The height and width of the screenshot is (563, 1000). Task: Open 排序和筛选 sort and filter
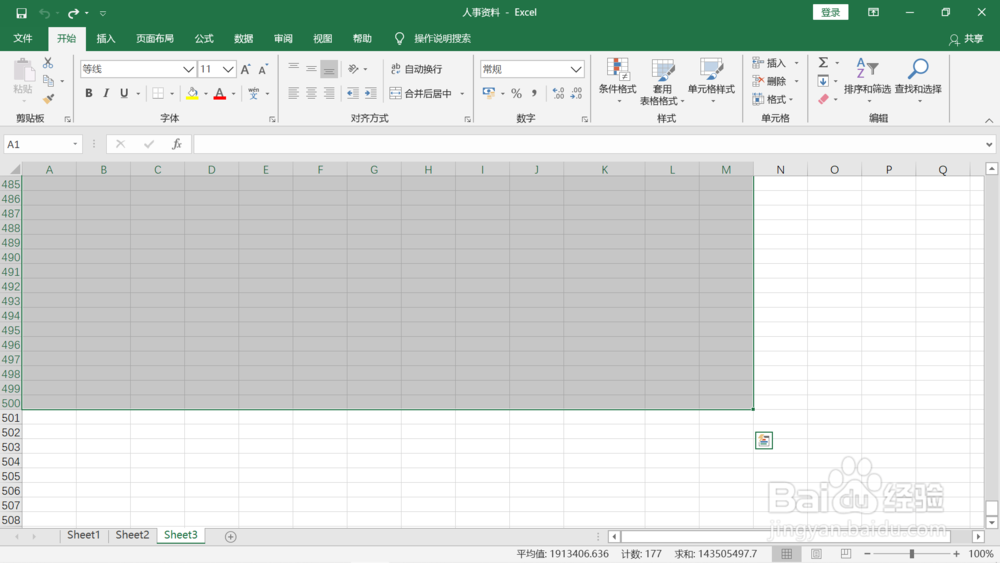coord(867,81)
